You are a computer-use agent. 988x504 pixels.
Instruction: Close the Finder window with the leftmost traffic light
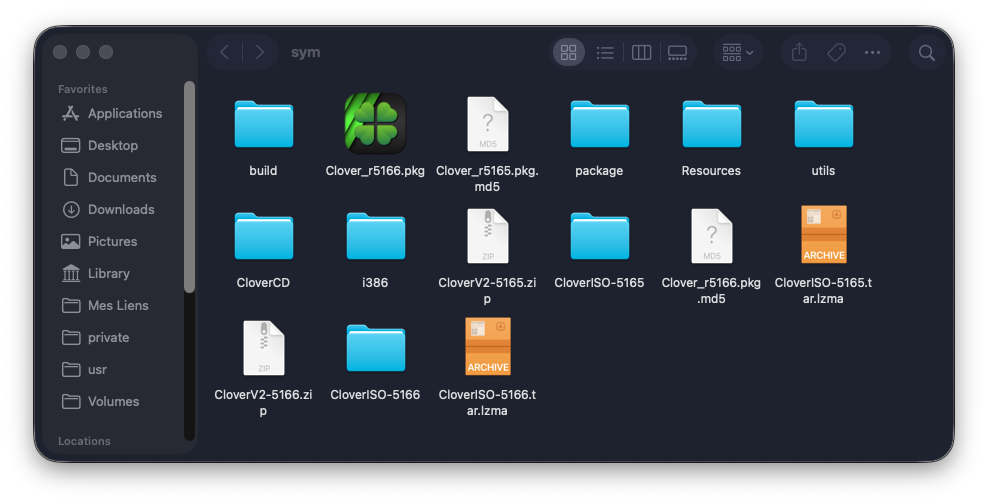click(60, 52)
